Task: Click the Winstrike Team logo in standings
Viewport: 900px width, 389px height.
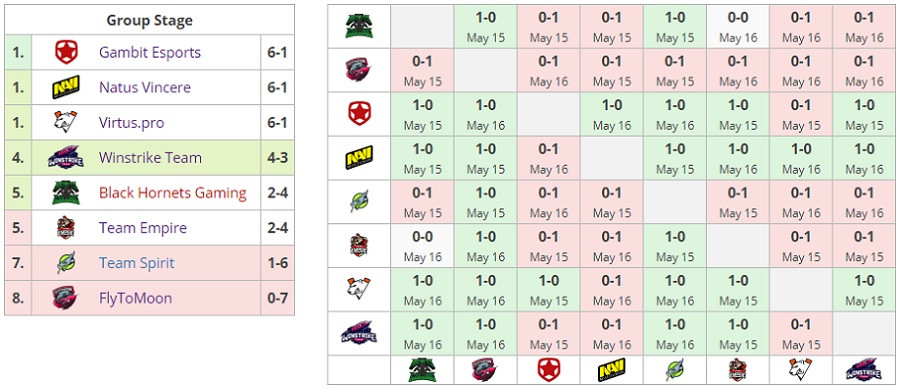Action: [x=65, y=157]
